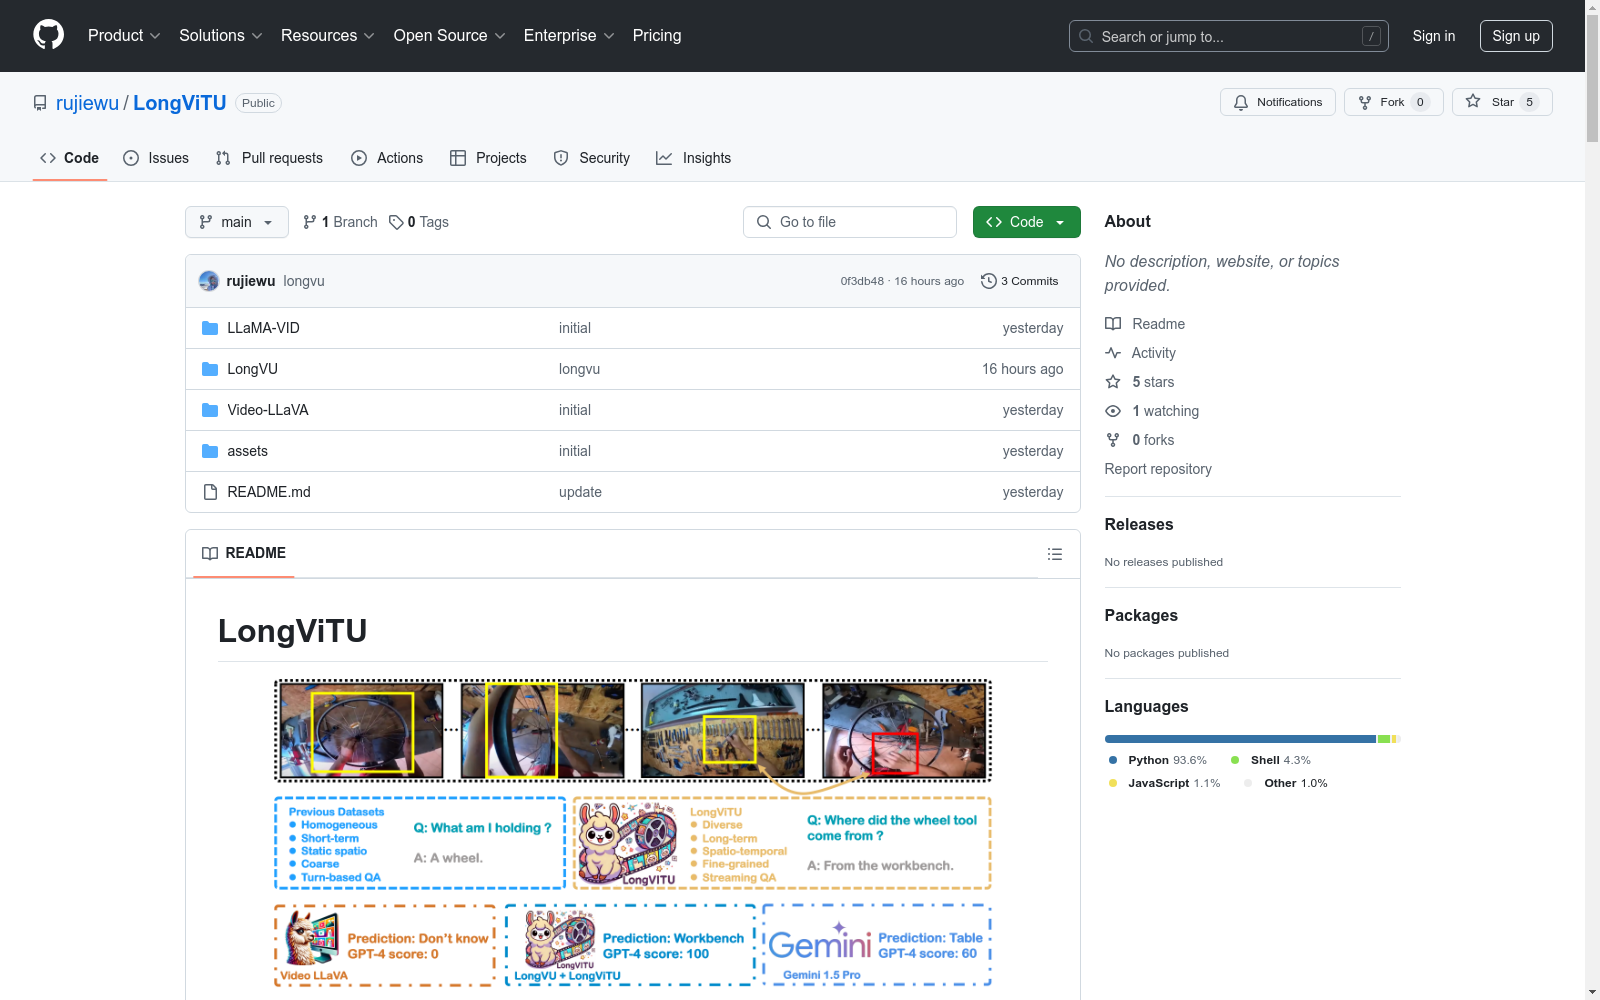
Task: Expand the Solutions menu
Action: click(x=220, y=35)
